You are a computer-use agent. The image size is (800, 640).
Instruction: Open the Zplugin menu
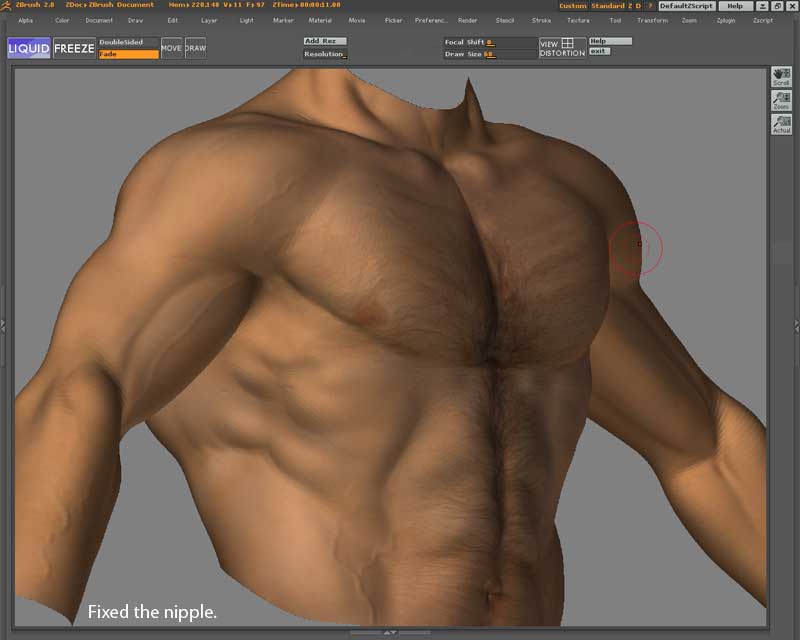726,20
